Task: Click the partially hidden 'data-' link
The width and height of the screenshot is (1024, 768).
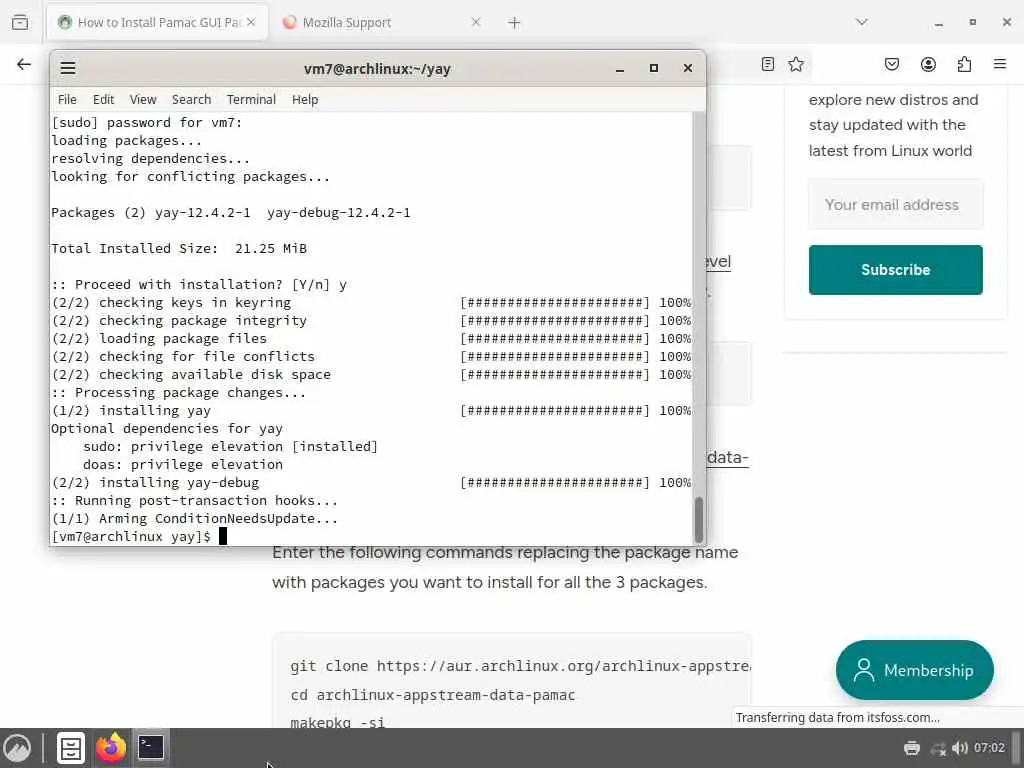Action: 728,457
